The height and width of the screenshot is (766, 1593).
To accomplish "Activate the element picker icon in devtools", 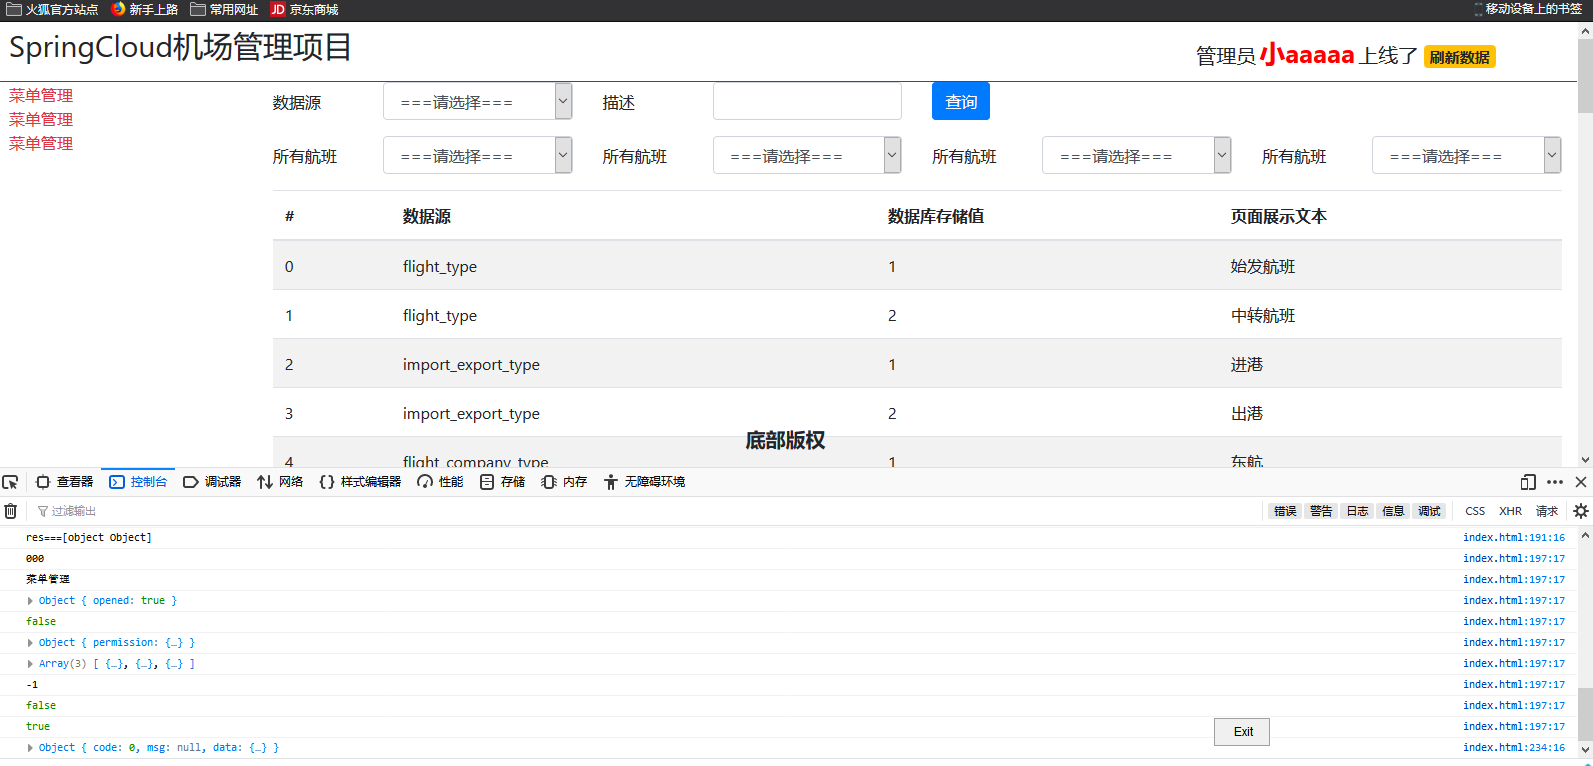I will (10, 482).
